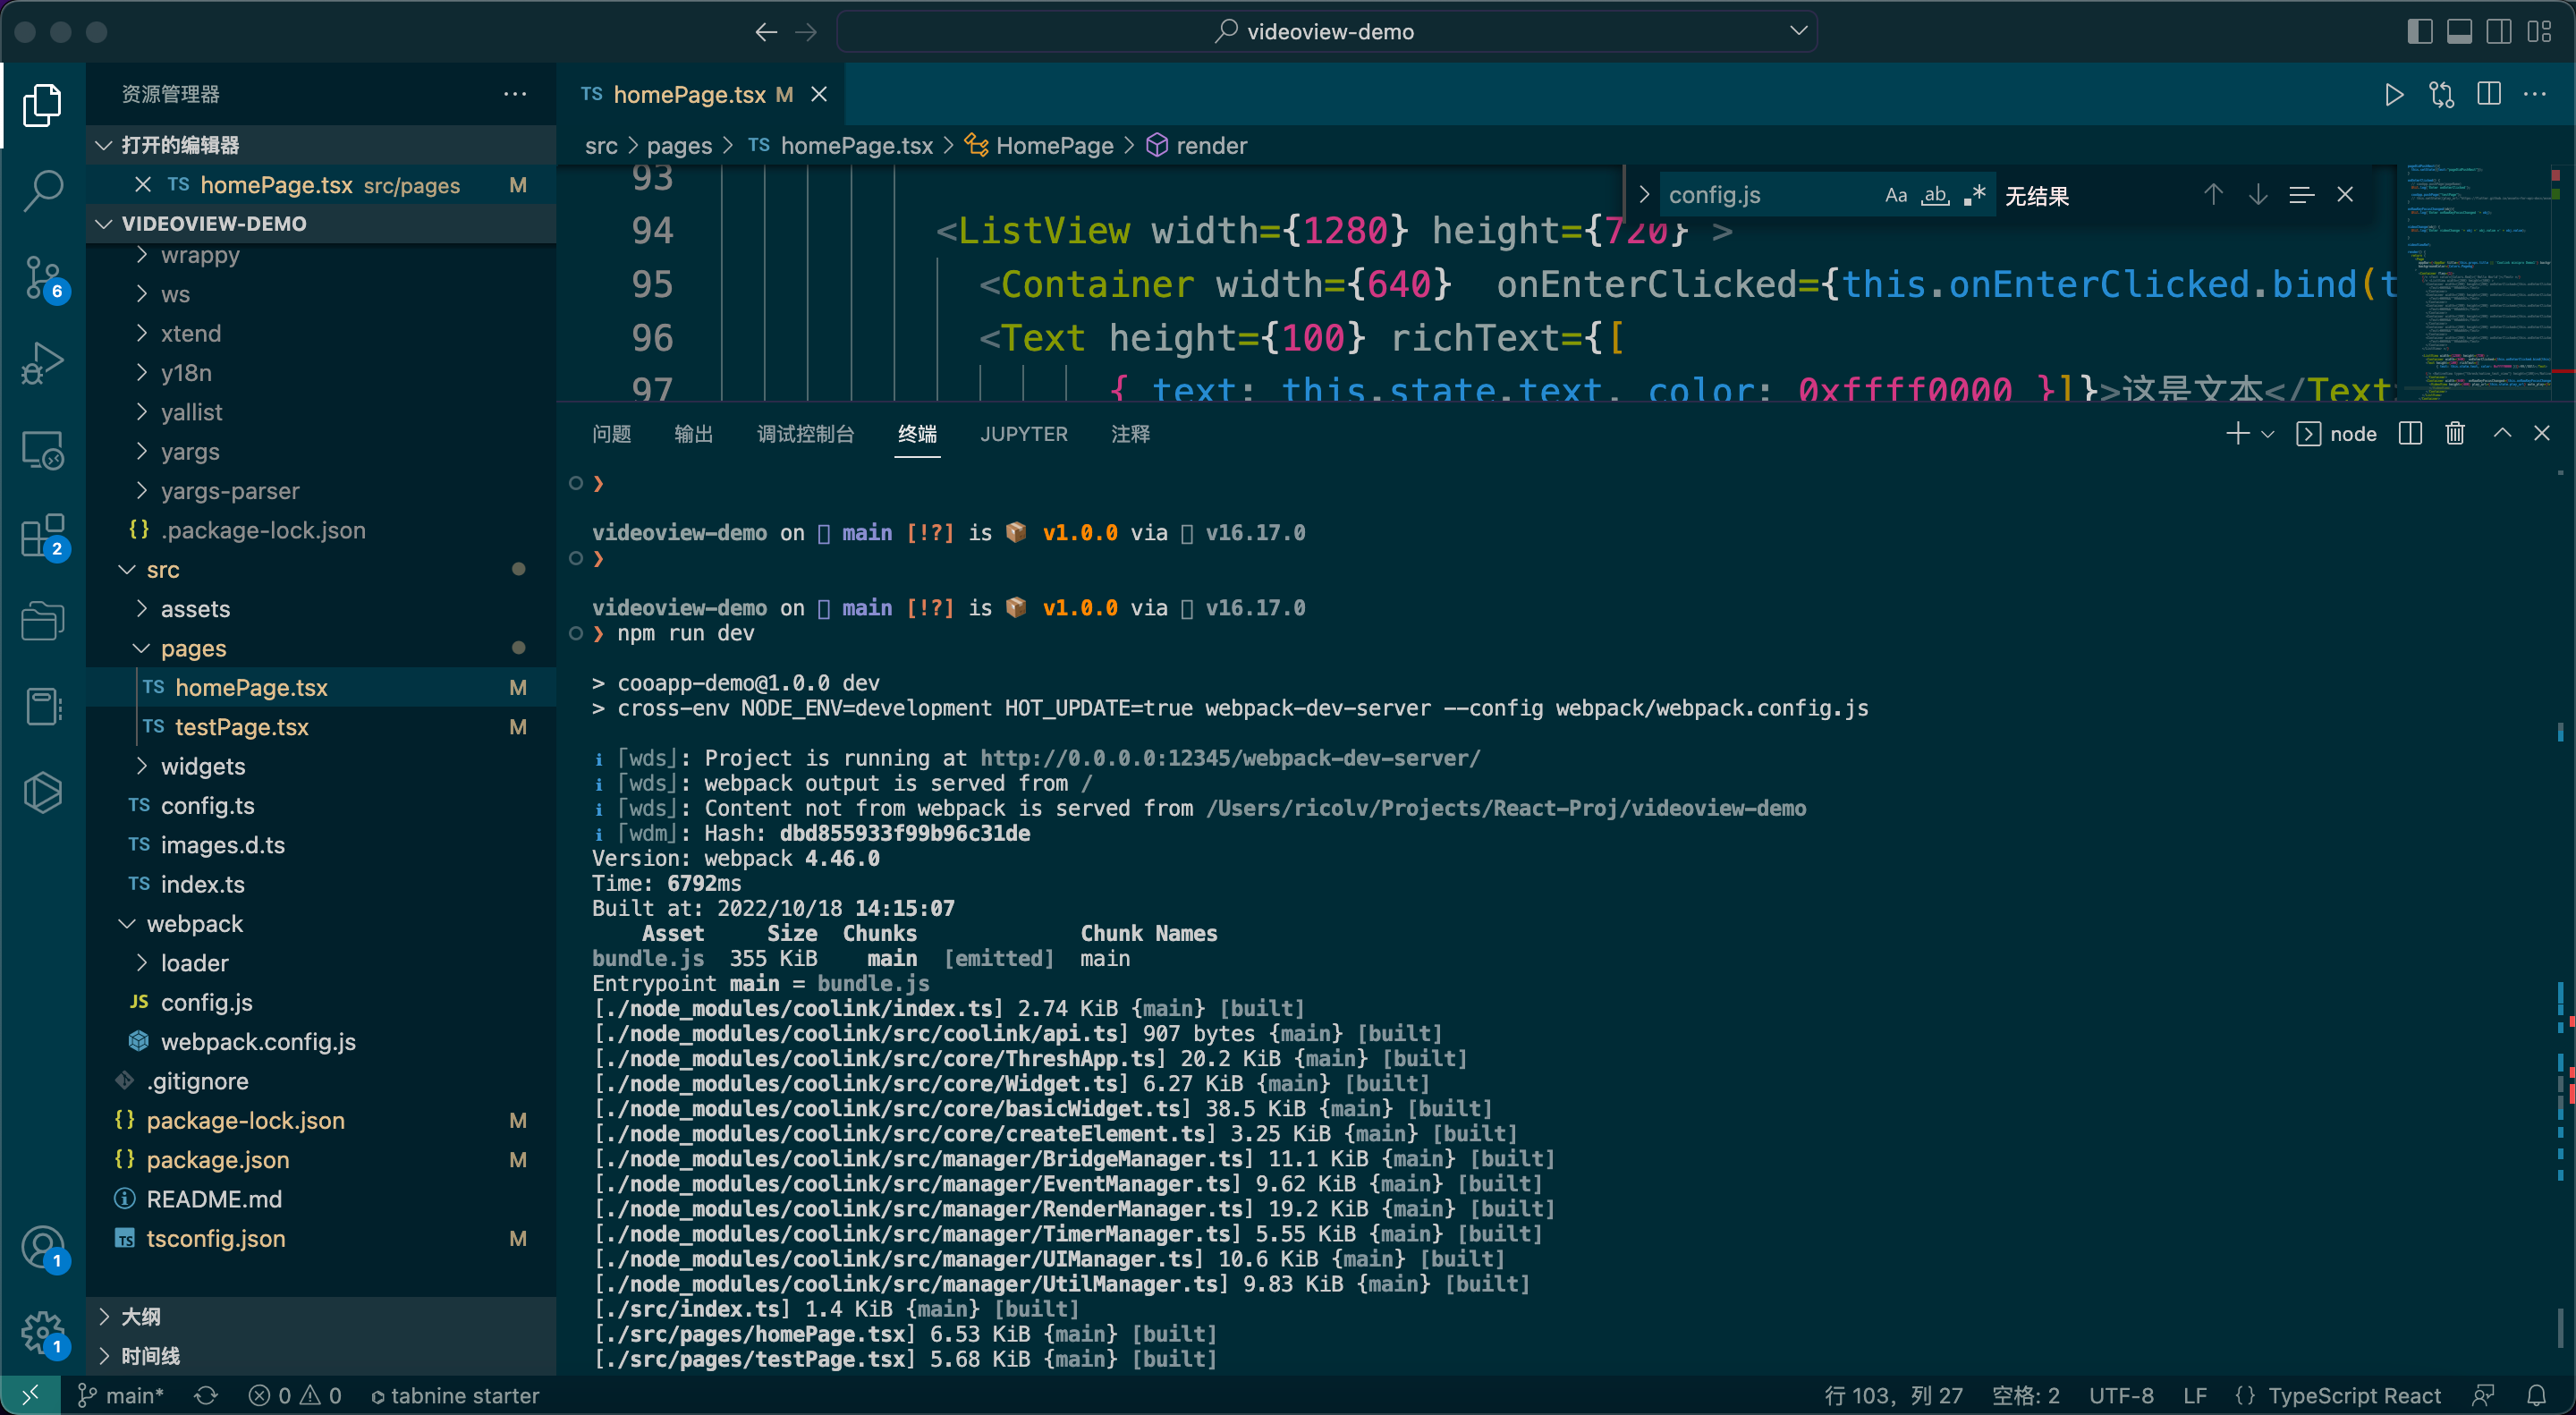
Task: Open changes compare icon in editor toolbar
Action: (x=2441, y=94)
